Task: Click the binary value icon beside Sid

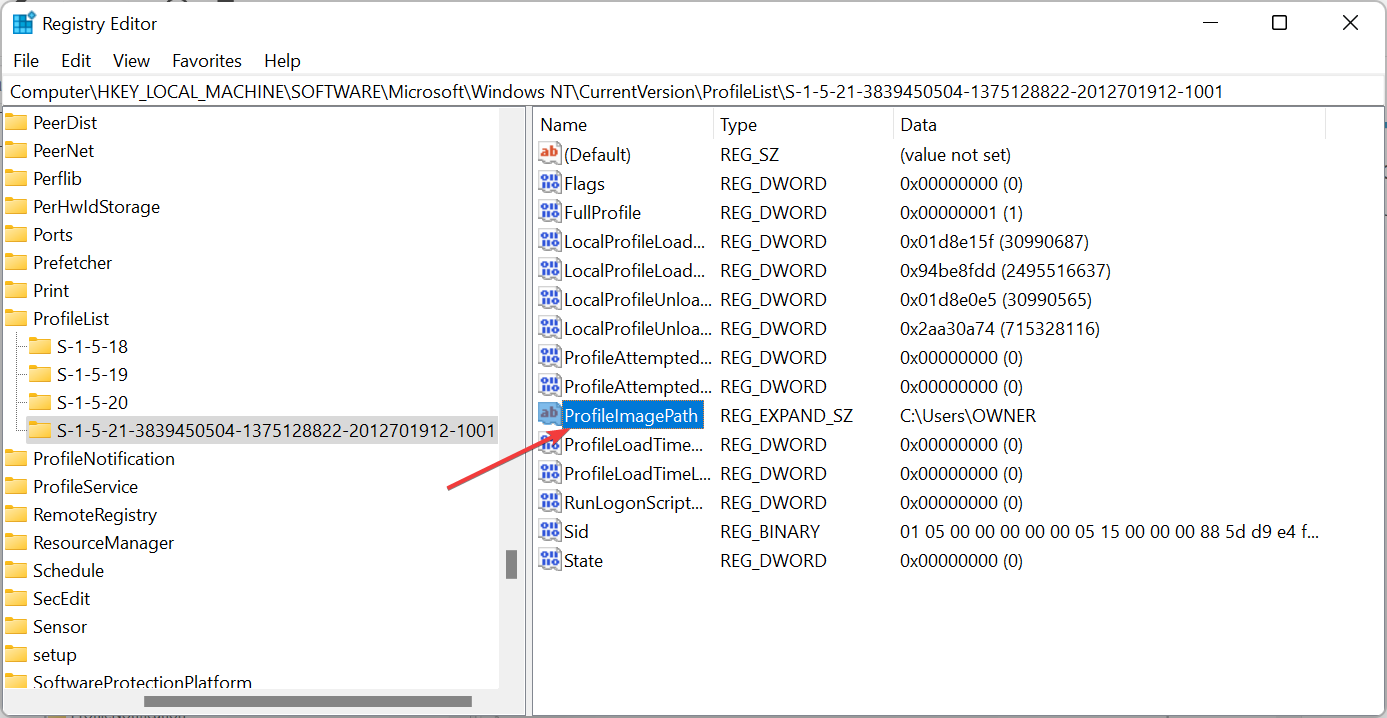Action: (550, 531)
